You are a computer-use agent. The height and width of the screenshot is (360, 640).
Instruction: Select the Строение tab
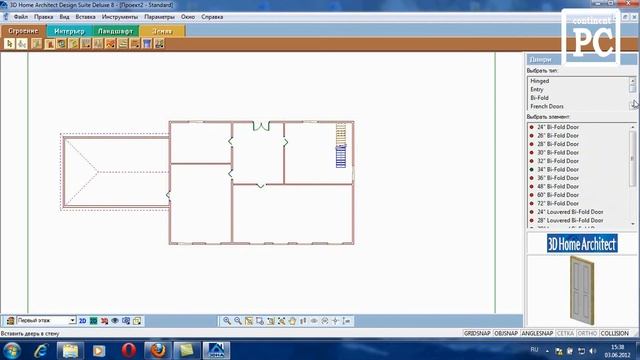(x=23, y=31)
